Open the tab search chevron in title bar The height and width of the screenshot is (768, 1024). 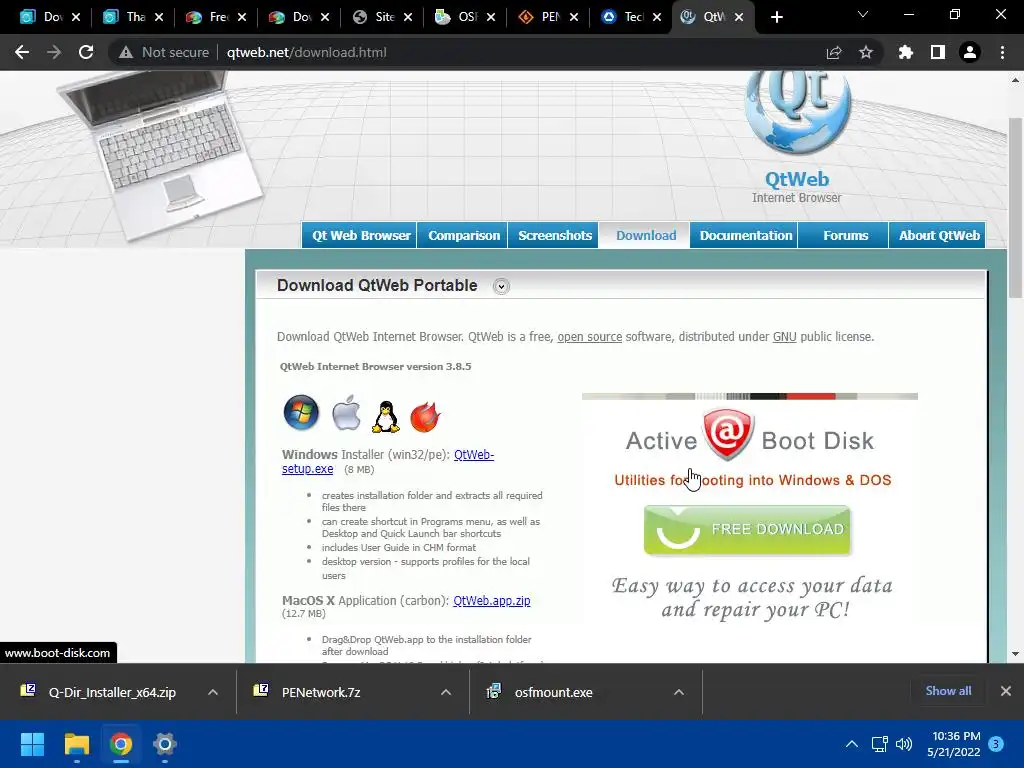click(863, 14)
